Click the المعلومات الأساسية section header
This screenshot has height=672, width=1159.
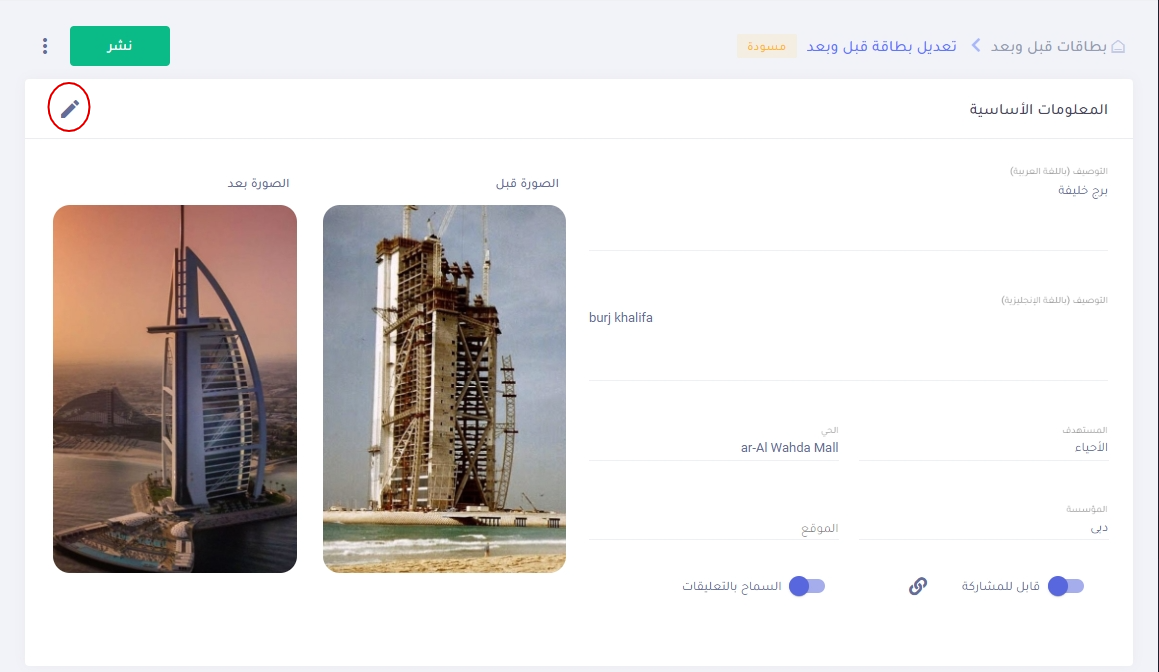[x=1038, y=109]
